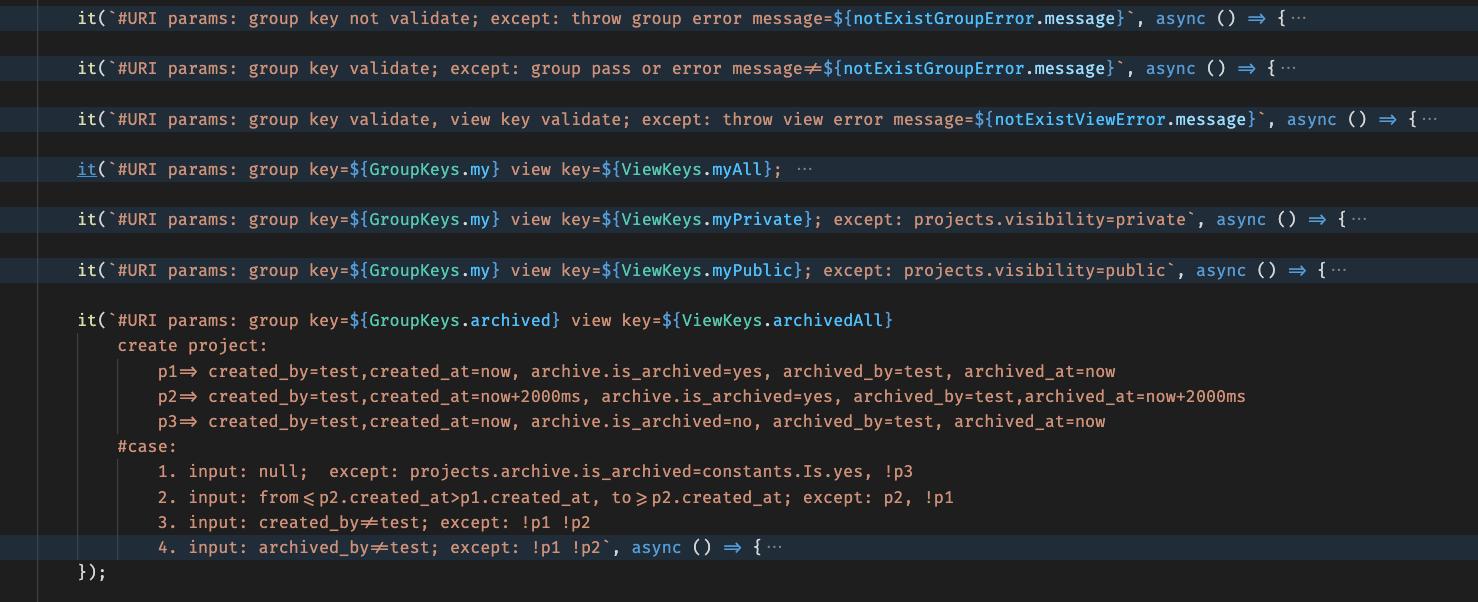Click 'async' keyword on the myPublic test line
This screenshot has width=1478, height=602.
coord(1221,270)
